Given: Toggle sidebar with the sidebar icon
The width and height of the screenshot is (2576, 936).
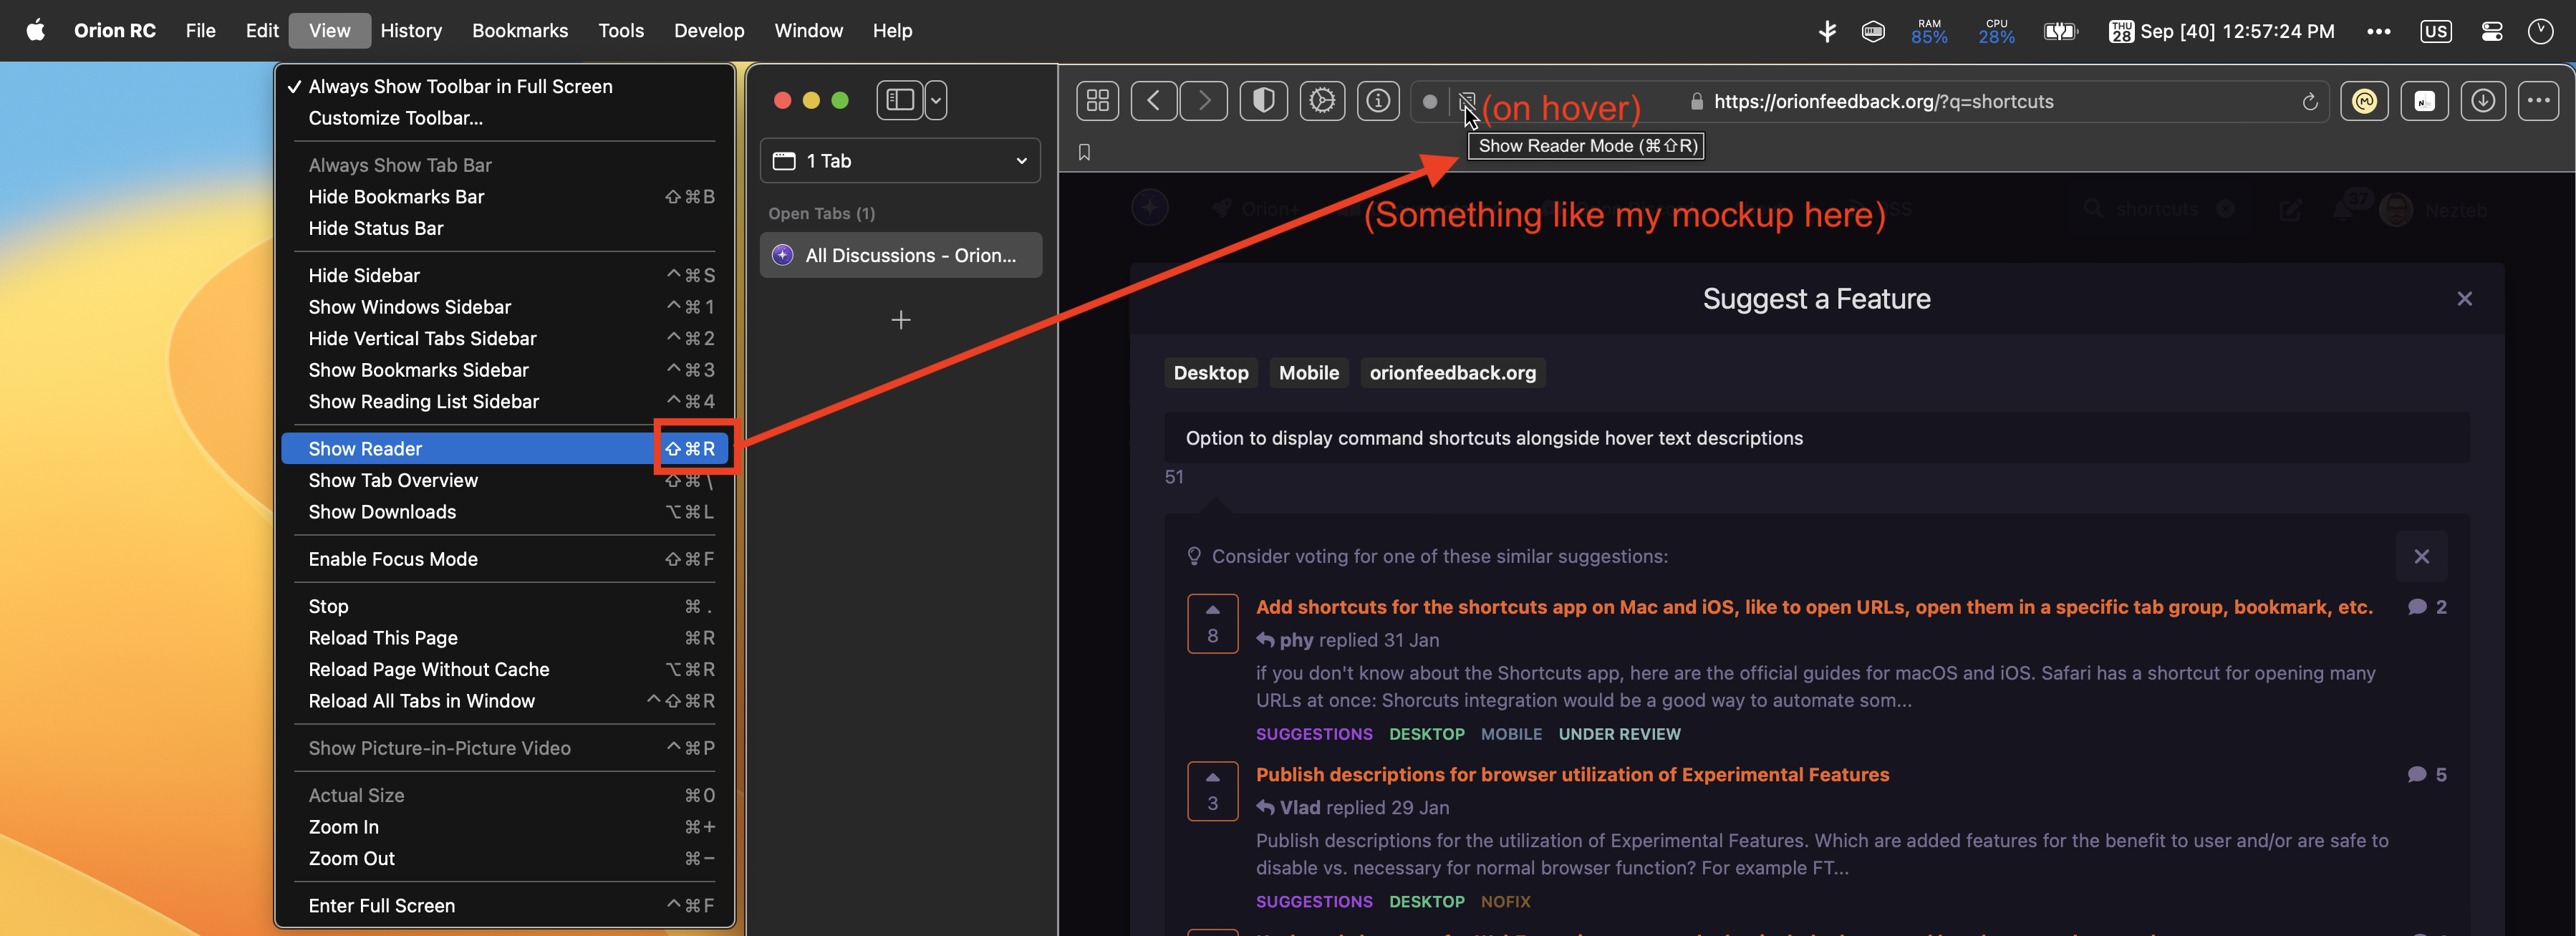Looking at the screenshot, I should 900,100.
